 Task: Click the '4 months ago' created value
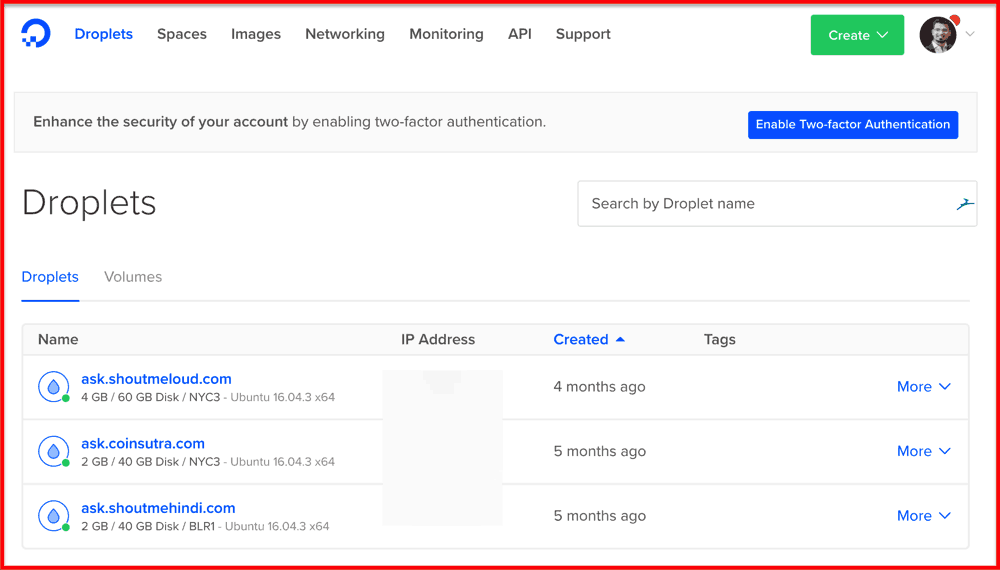point(599,387)
